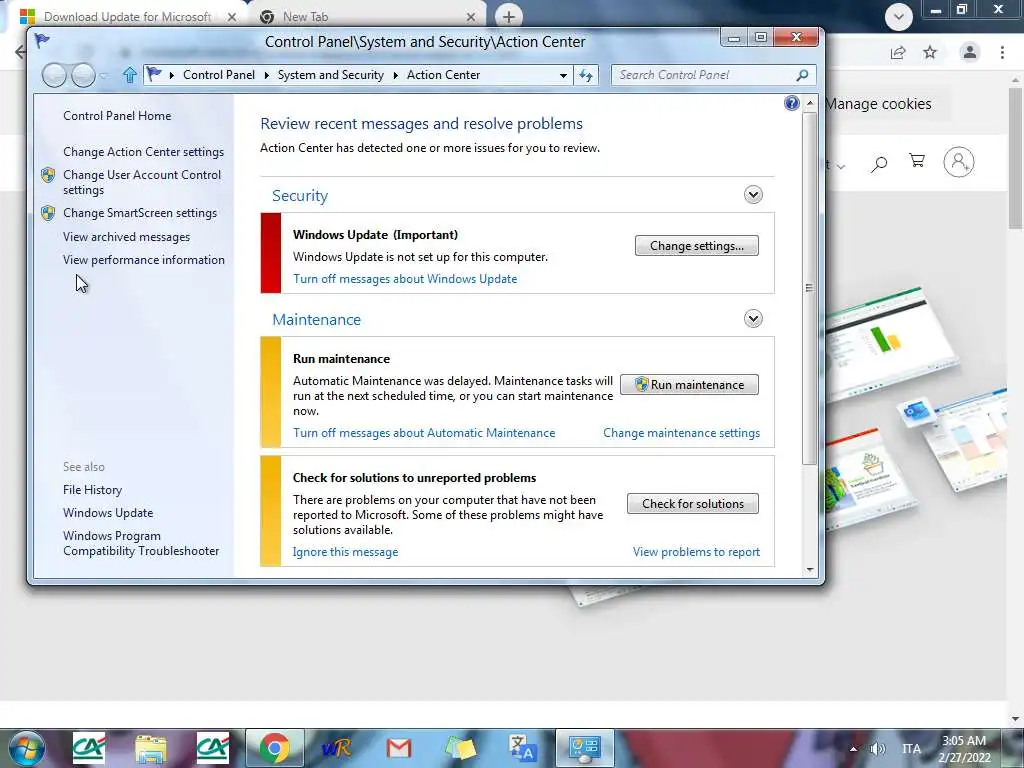Open Sticky Notes taskbar icon

[460, 748]
